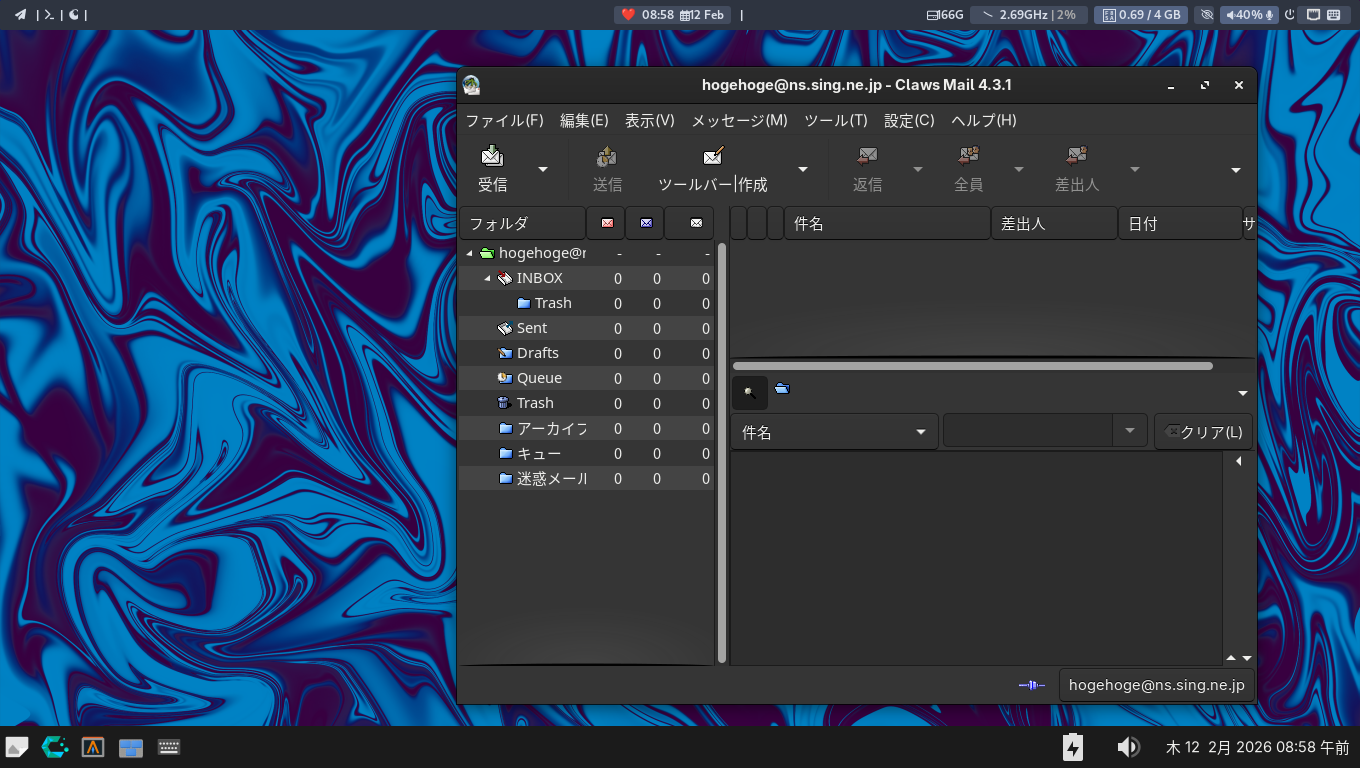Sort messages by the 件名 column header
The image size is (1360, 768).
(887, 223)
